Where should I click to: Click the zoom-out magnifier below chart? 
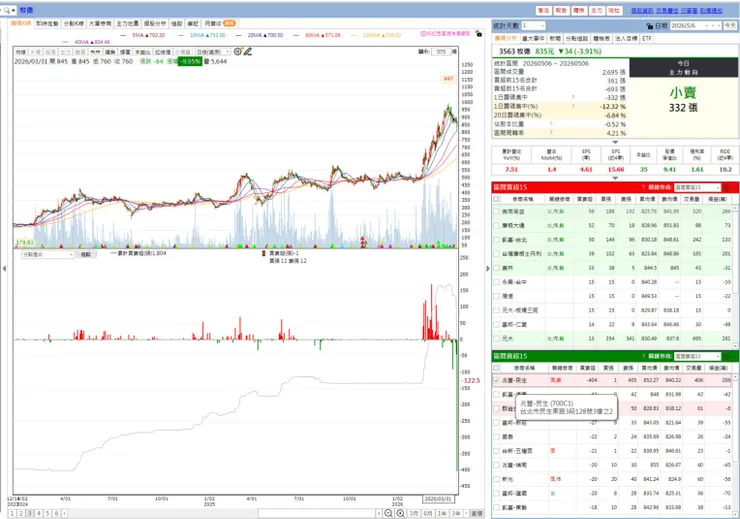(388, 513)
